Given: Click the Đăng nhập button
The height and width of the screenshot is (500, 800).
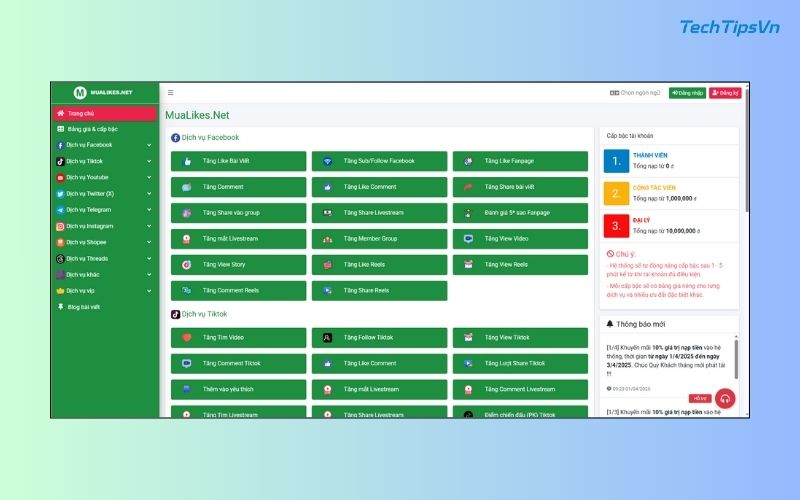Looking at the screenshot, I should (x=687, y=93).
